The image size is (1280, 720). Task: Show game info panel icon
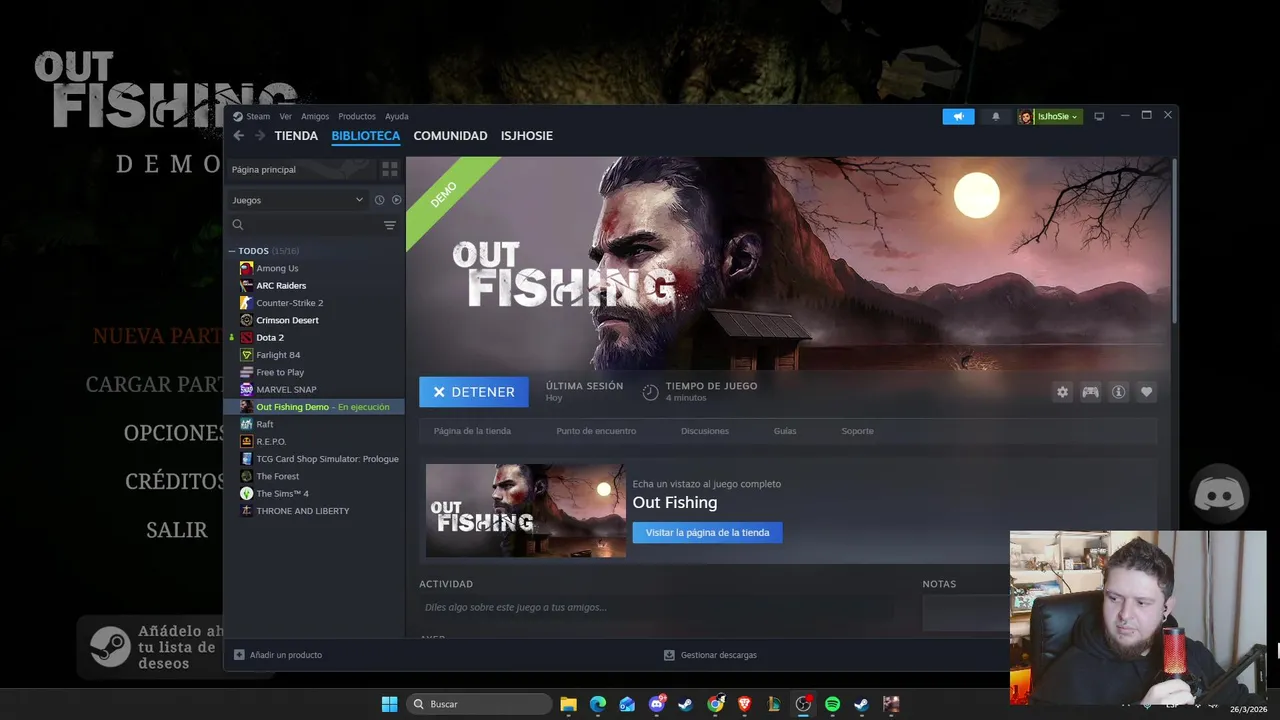(x=1118, y=392)
